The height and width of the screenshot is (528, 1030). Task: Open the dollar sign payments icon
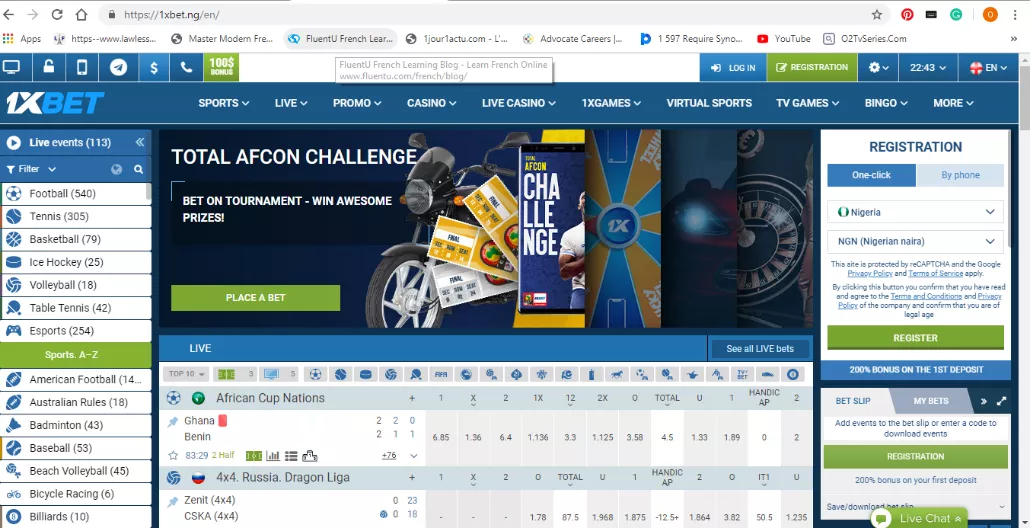[x=154, y=67]
